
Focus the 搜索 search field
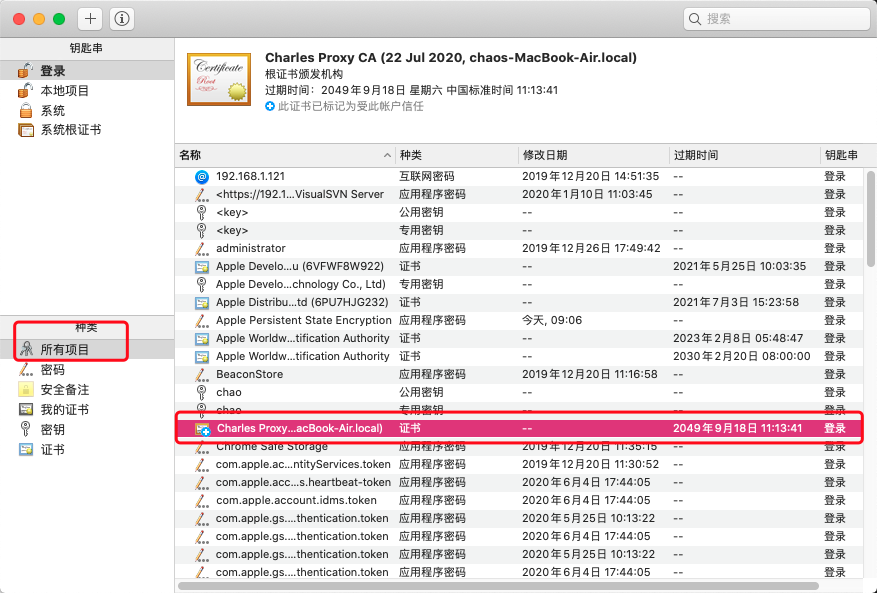776,19
